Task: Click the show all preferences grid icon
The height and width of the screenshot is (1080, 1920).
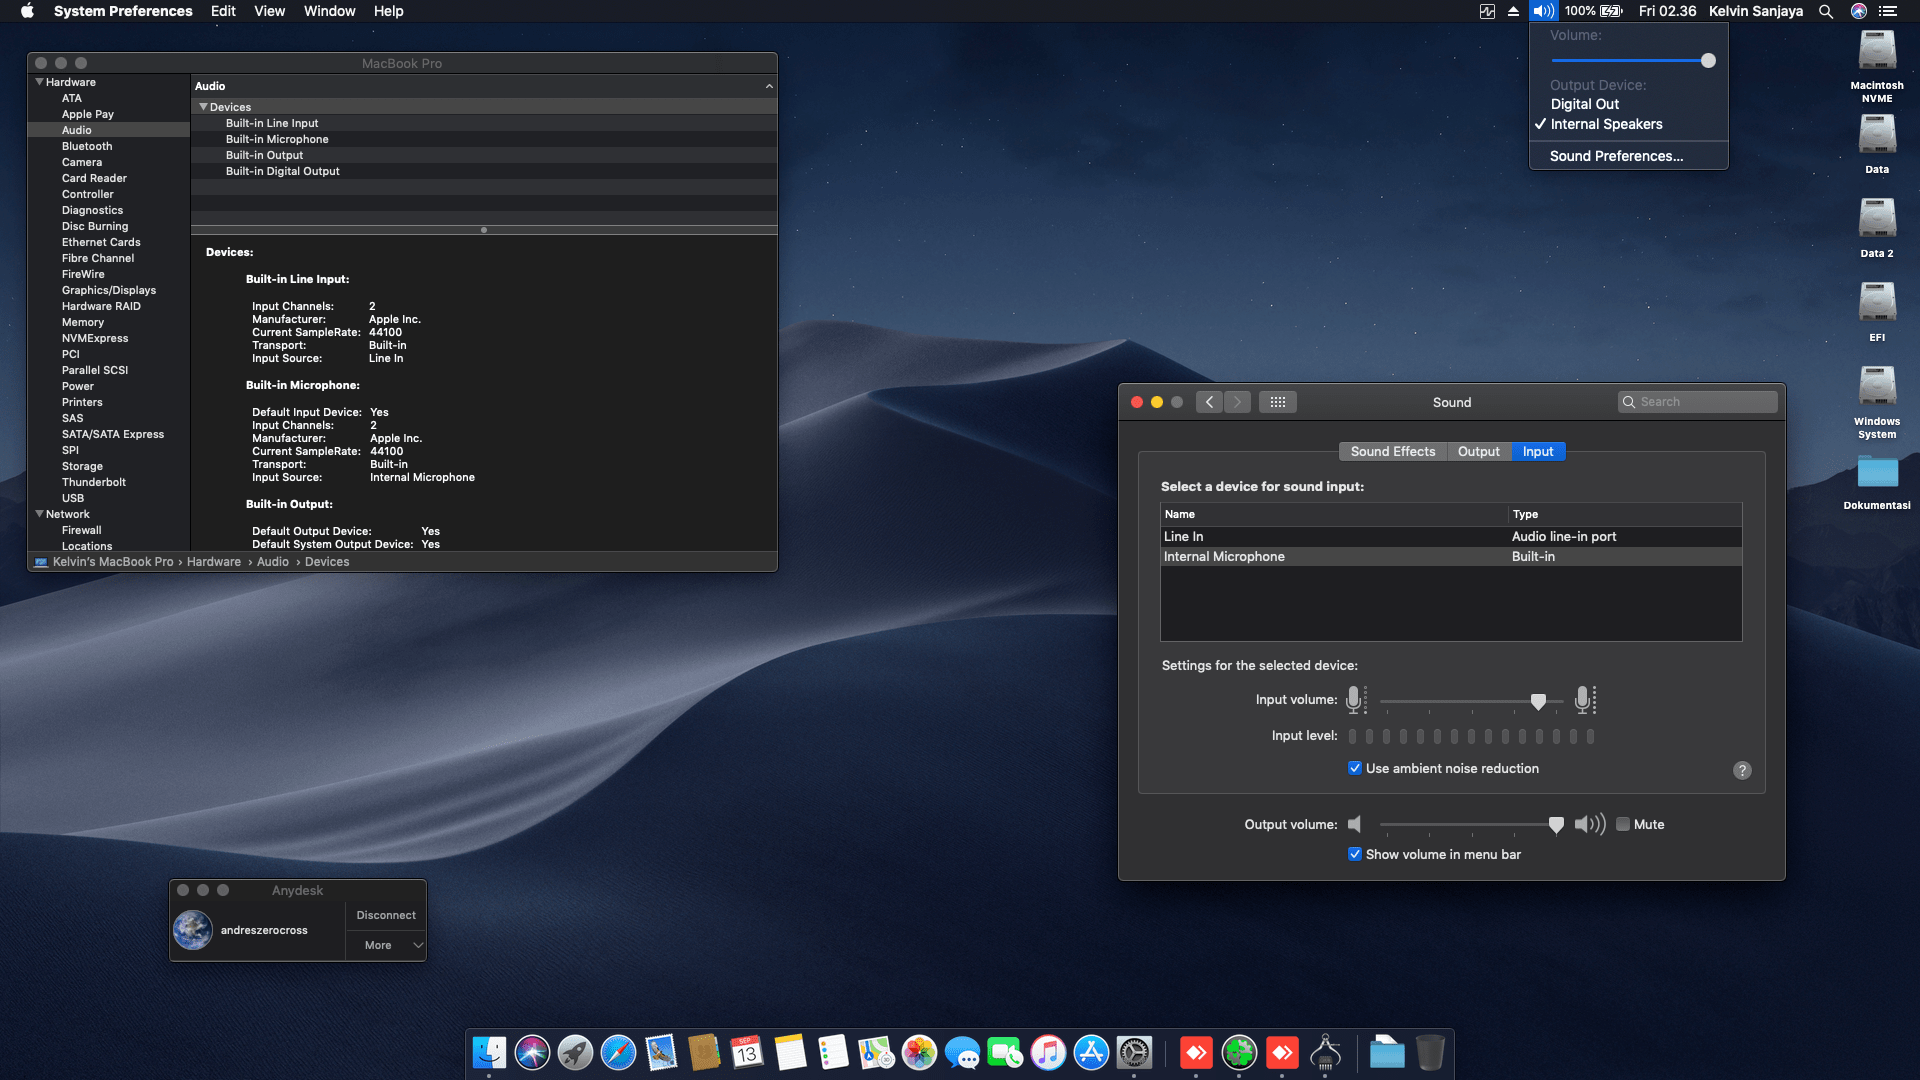Action: click(x=1277, y=402)
